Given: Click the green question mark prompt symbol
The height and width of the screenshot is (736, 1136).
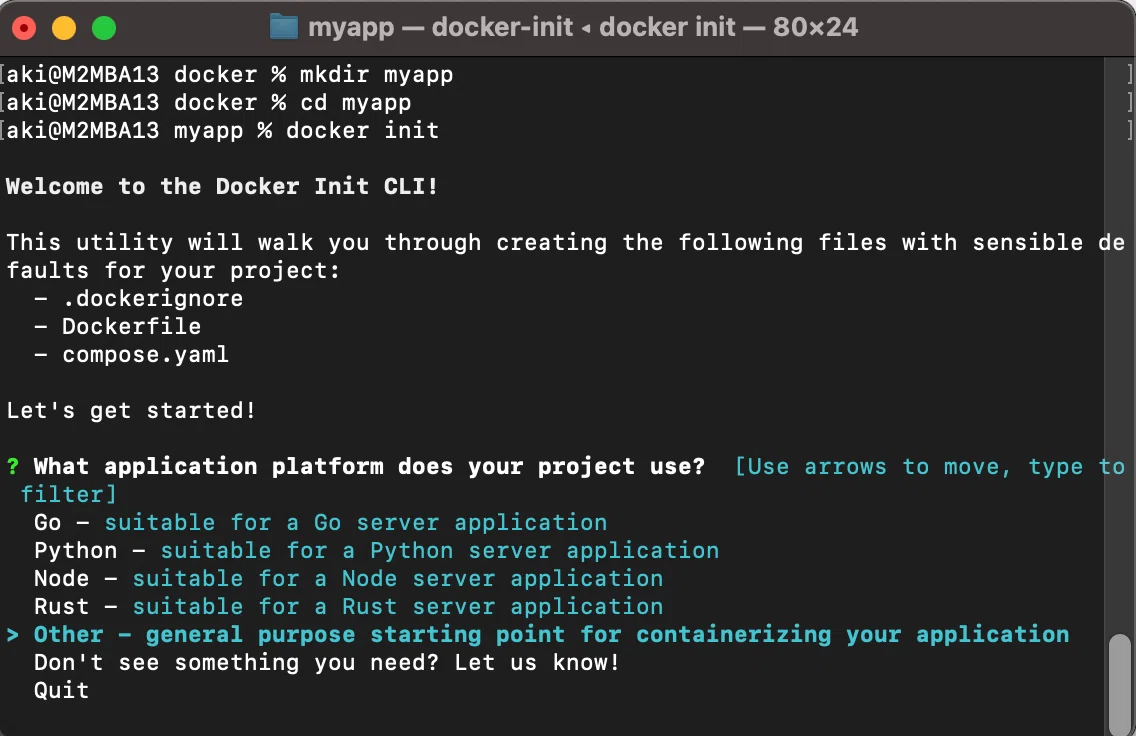Looking at the screenshot, I should point(13,467).
